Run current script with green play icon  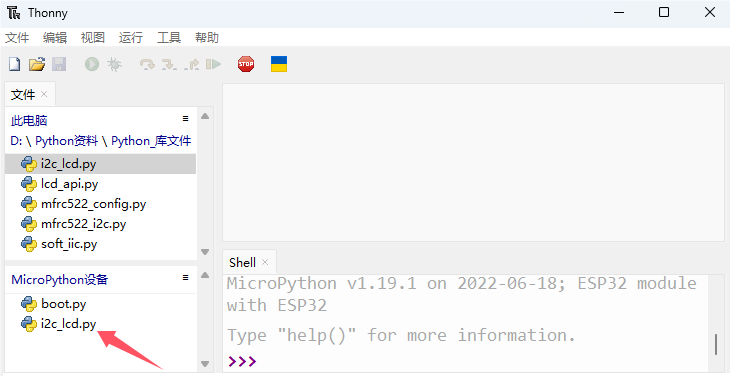[x=92, y=64]
